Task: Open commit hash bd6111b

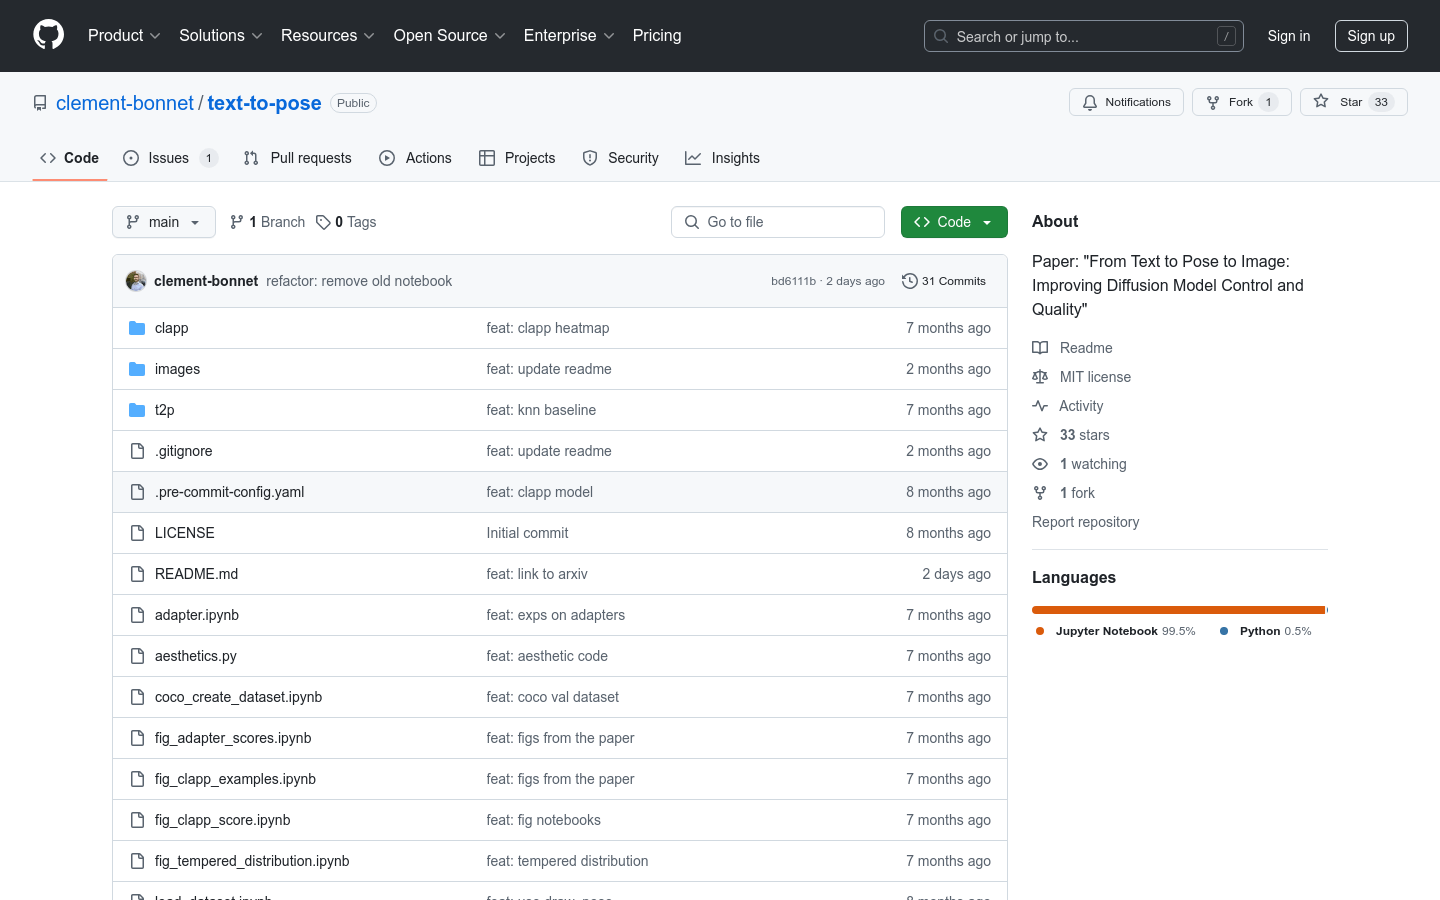Action: (x=793, y=281)
